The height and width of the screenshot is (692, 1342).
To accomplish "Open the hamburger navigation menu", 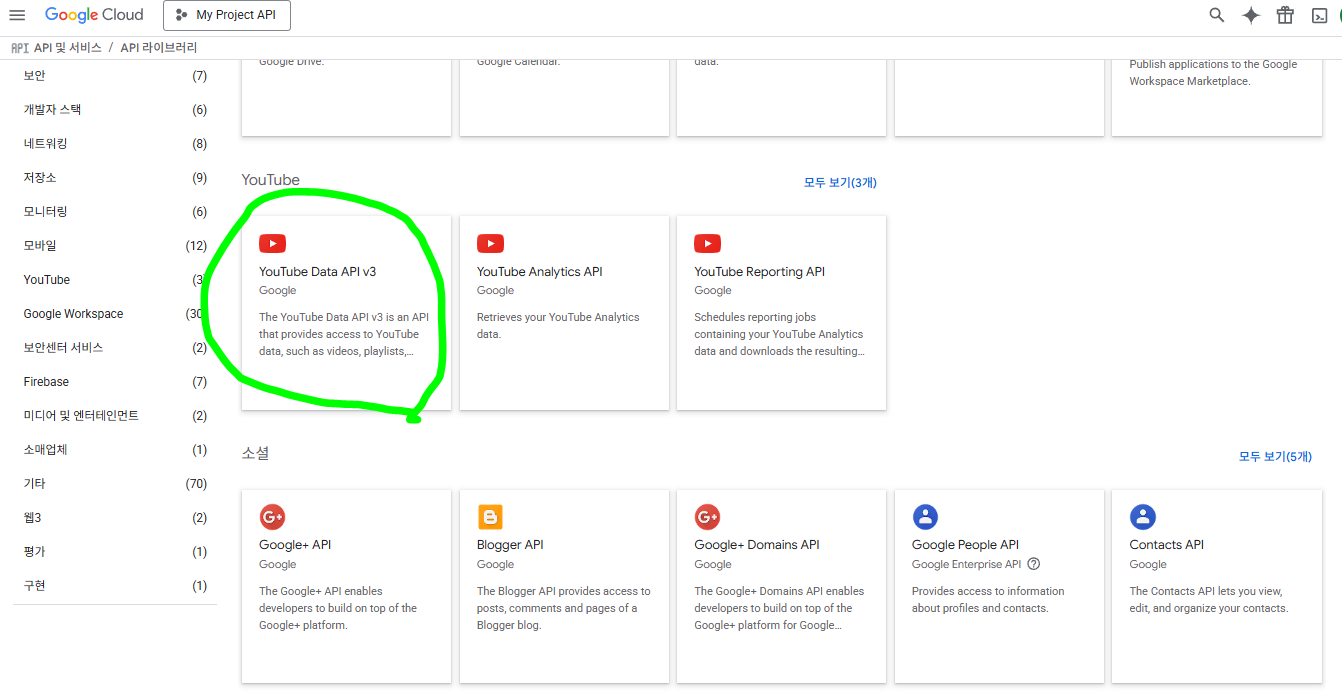I will click(17, 15).
